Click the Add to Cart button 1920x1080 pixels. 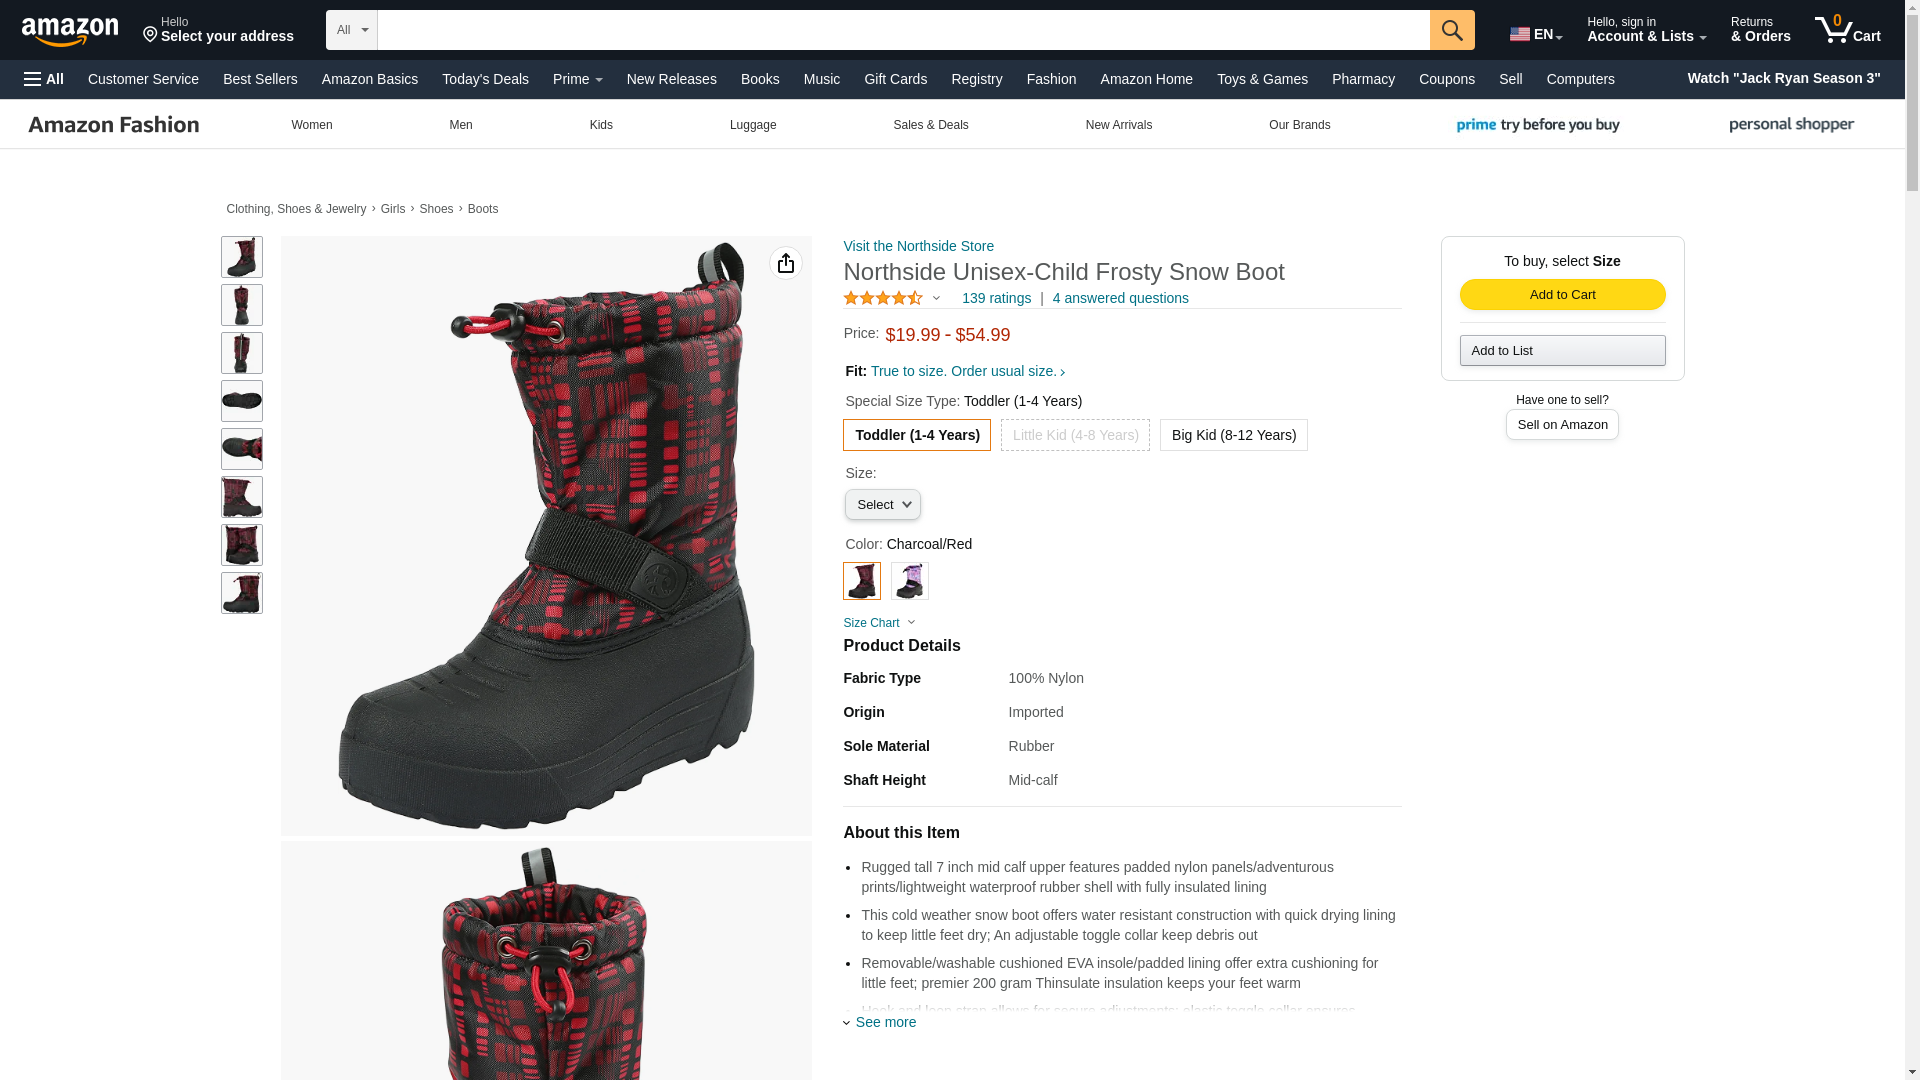pyautogui.click(x=1562, y=294)
